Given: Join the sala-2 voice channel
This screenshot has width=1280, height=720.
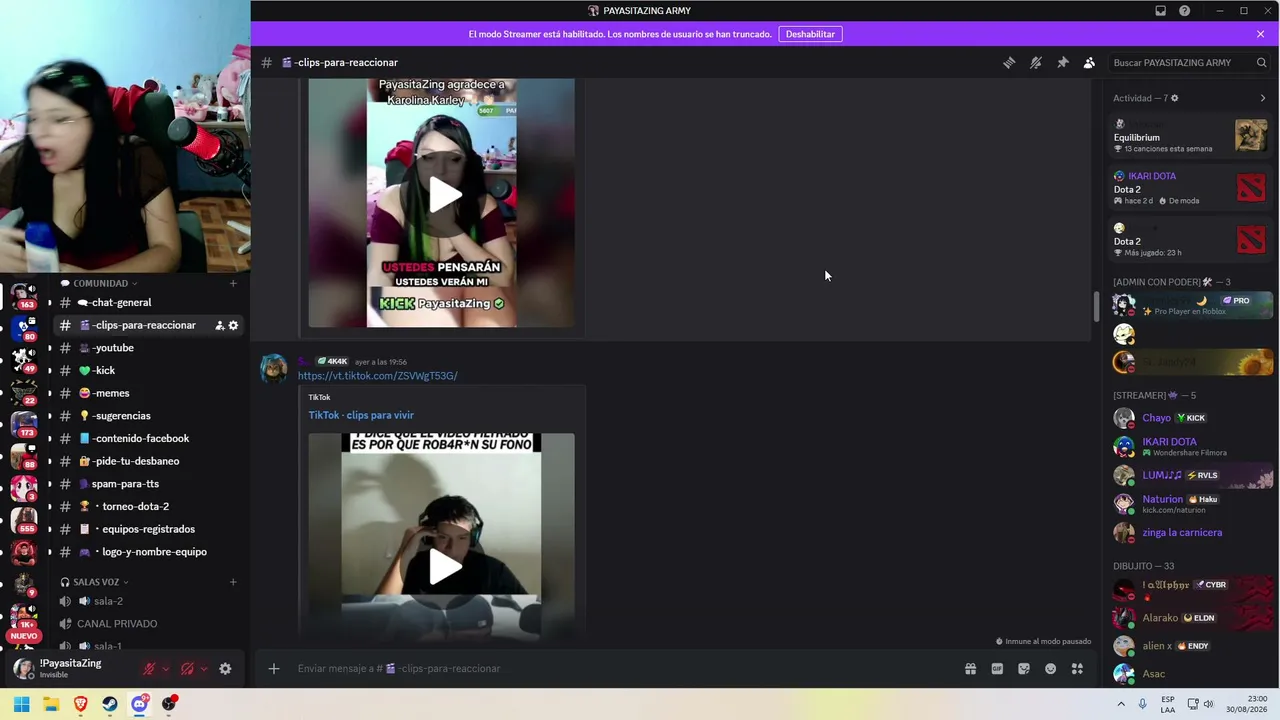Looking at the screenshot, I should point(148,601).
